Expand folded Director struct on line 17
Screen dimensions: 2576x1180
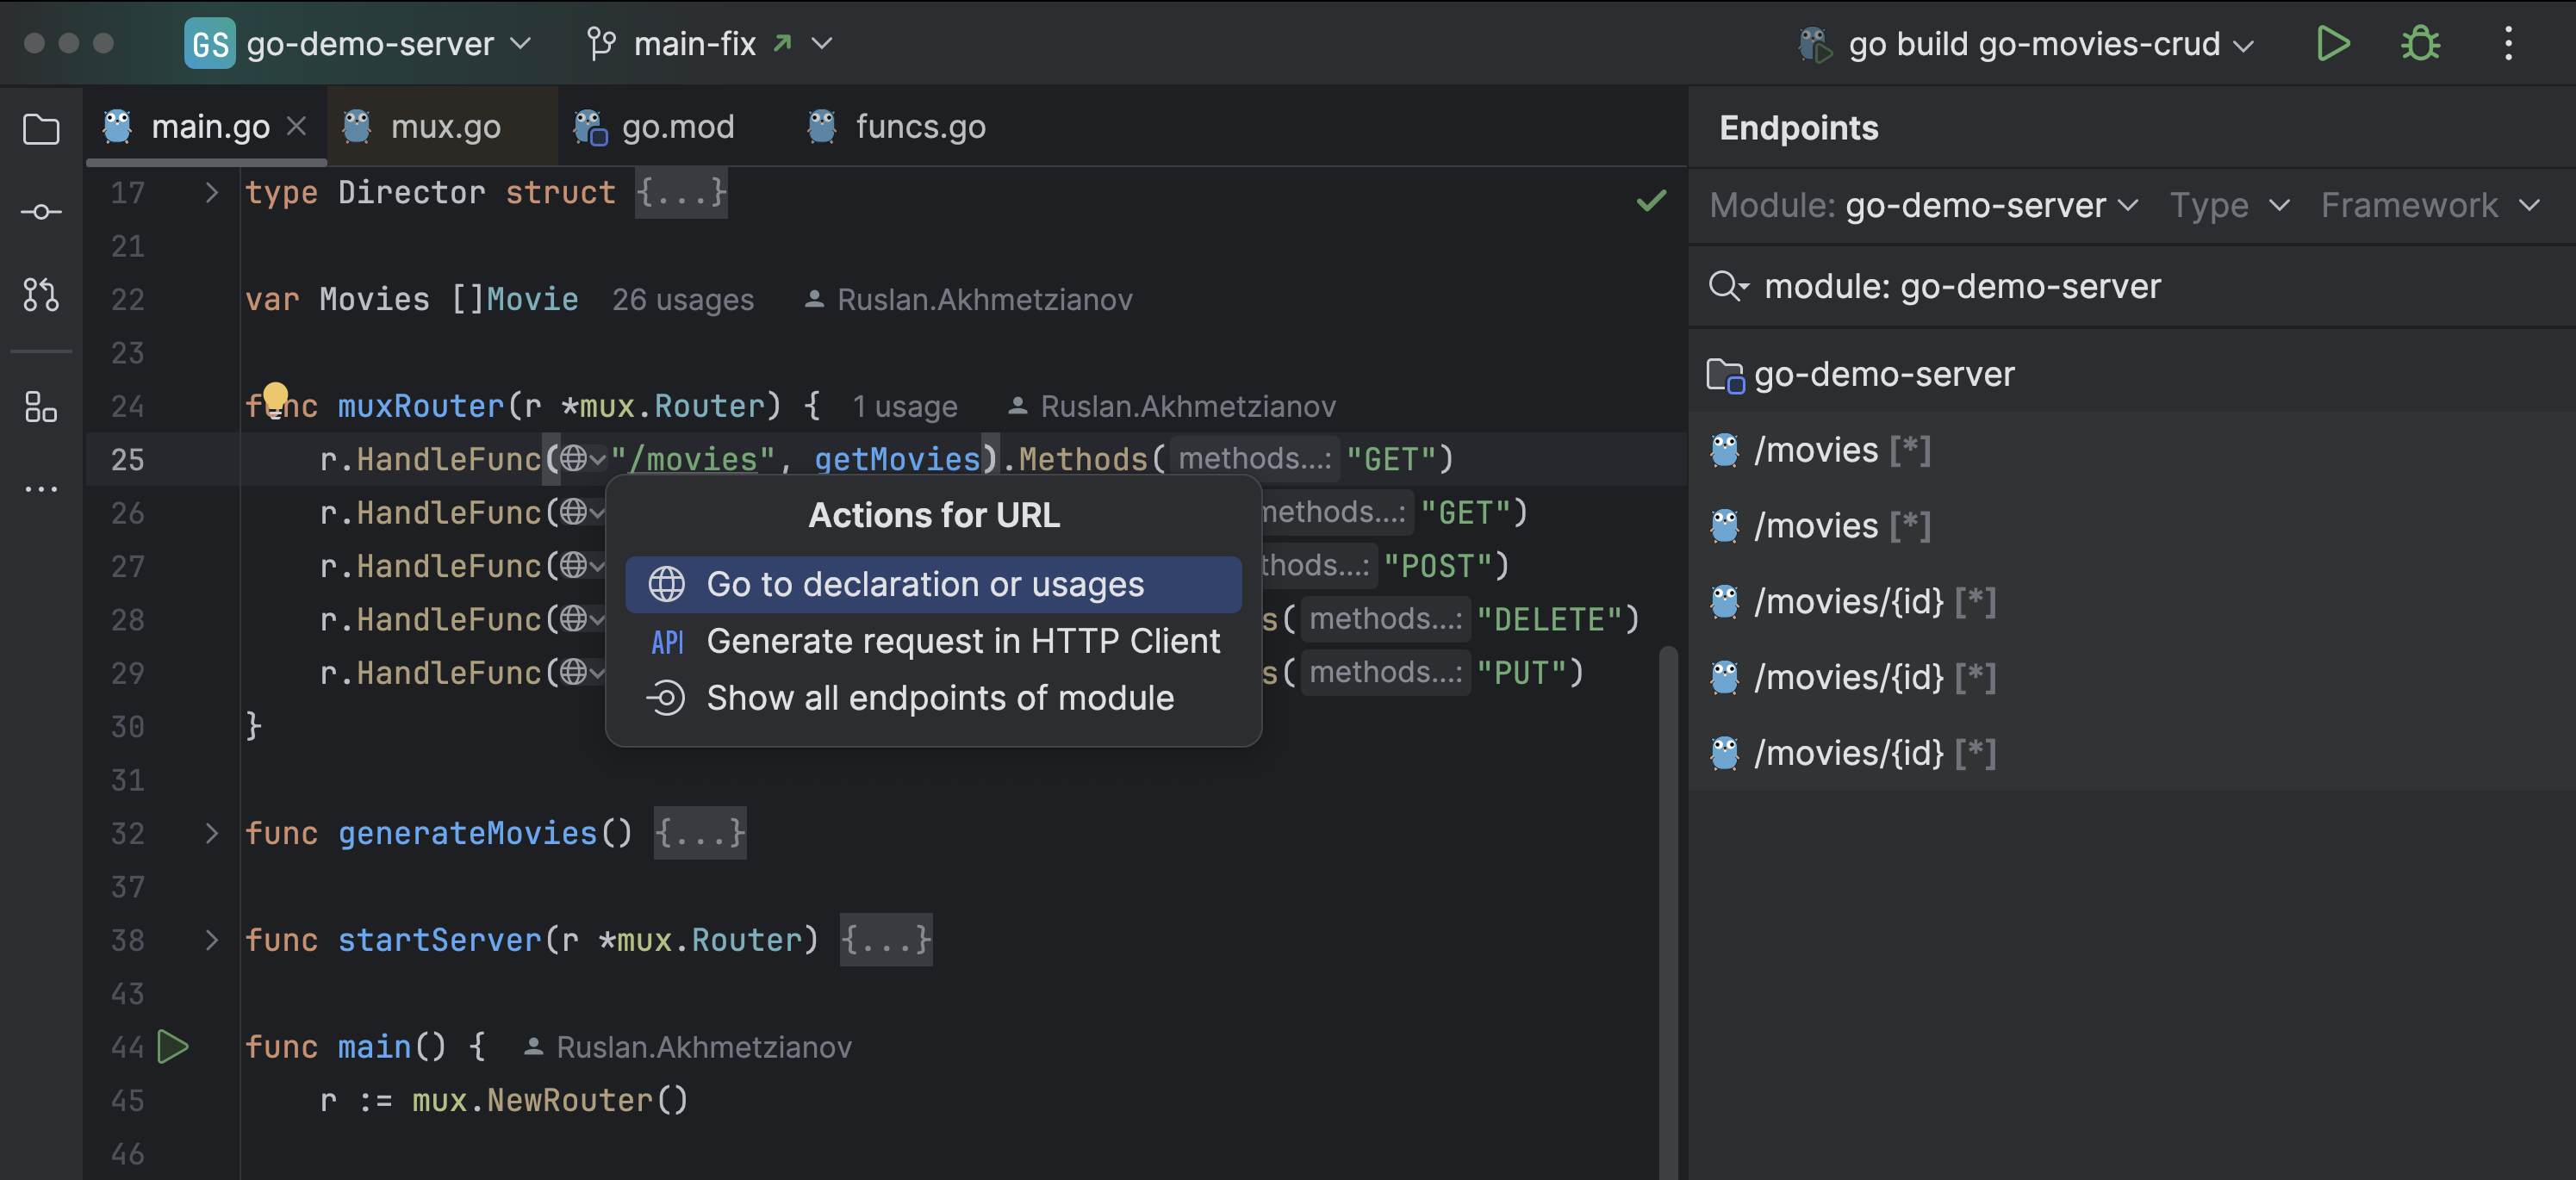click(x=211, y=192)
